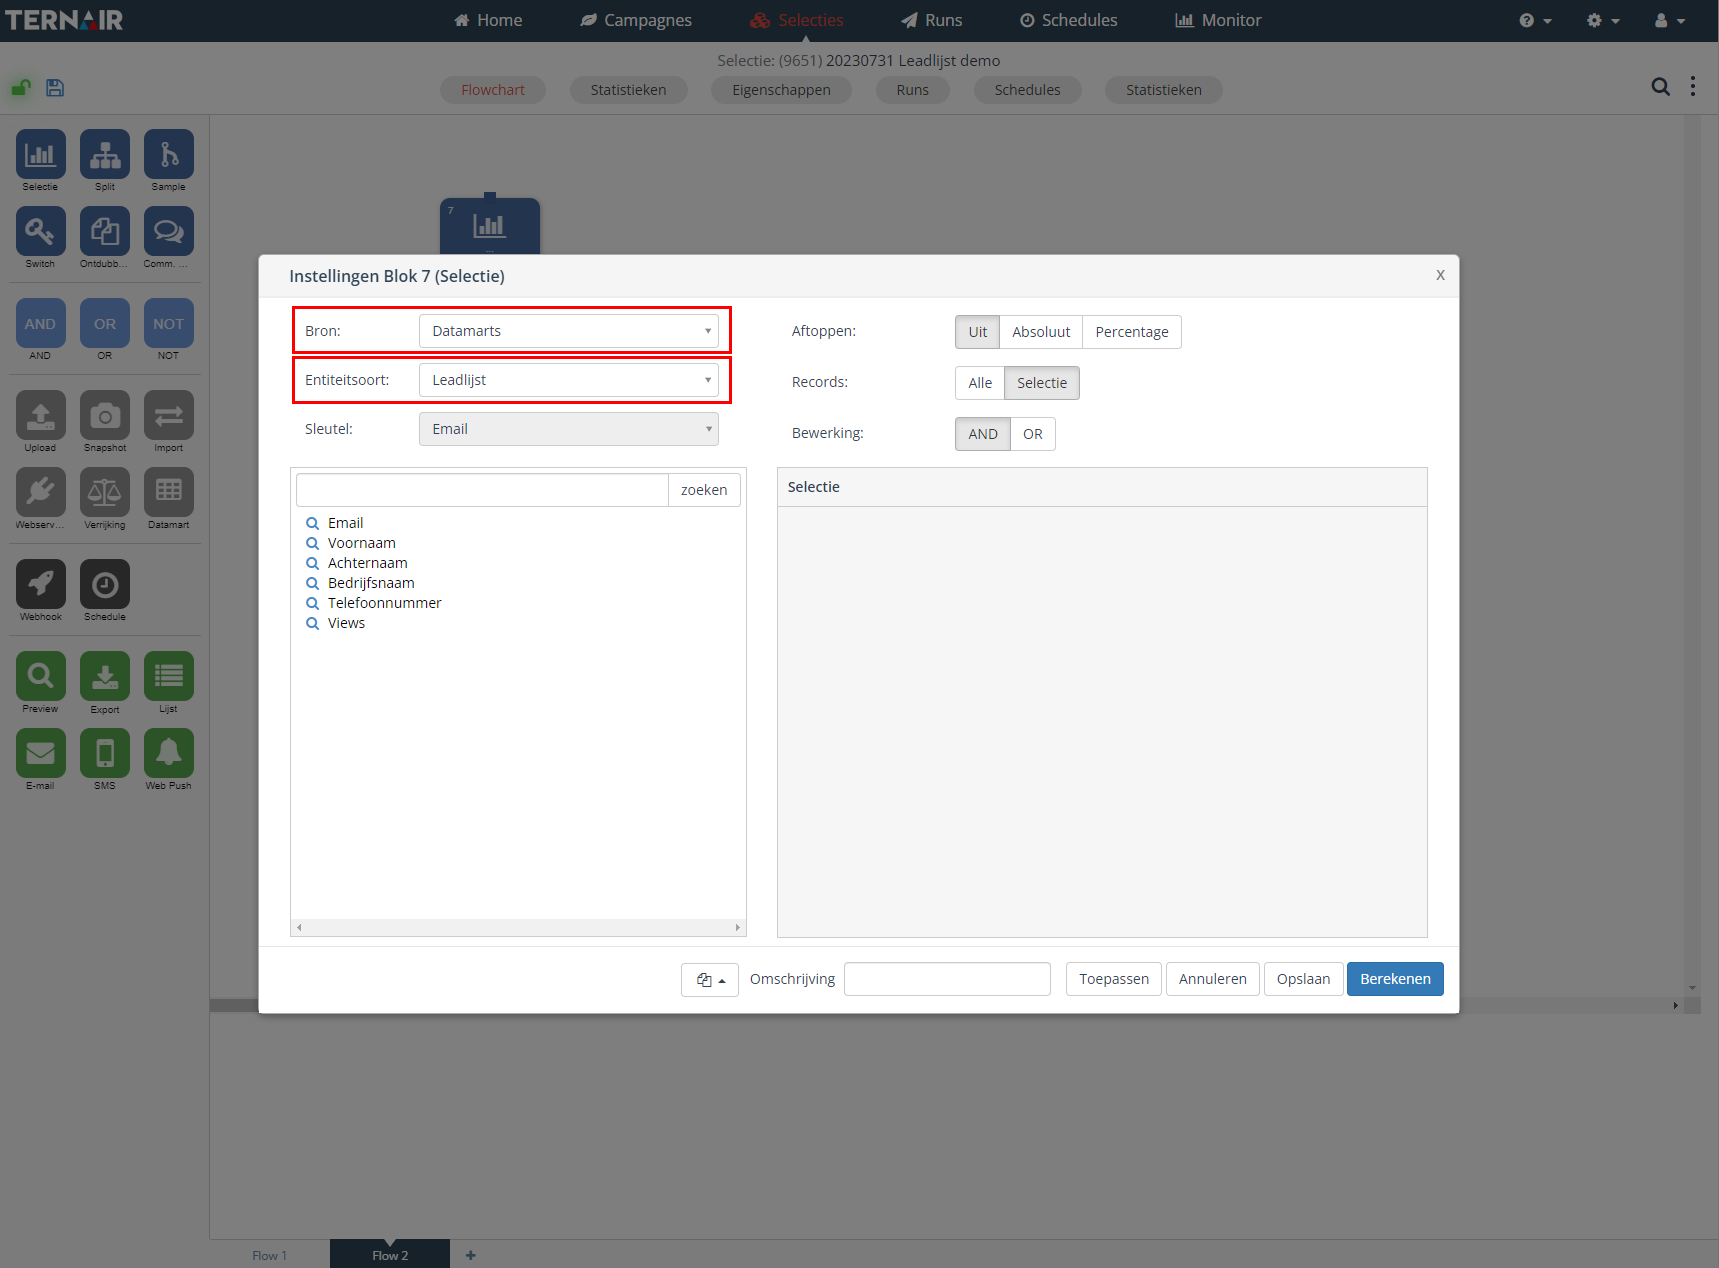1719x1268 pixels.
Task: Select the Bedrijfsnaam field in the list
Action: coord(371,583)
